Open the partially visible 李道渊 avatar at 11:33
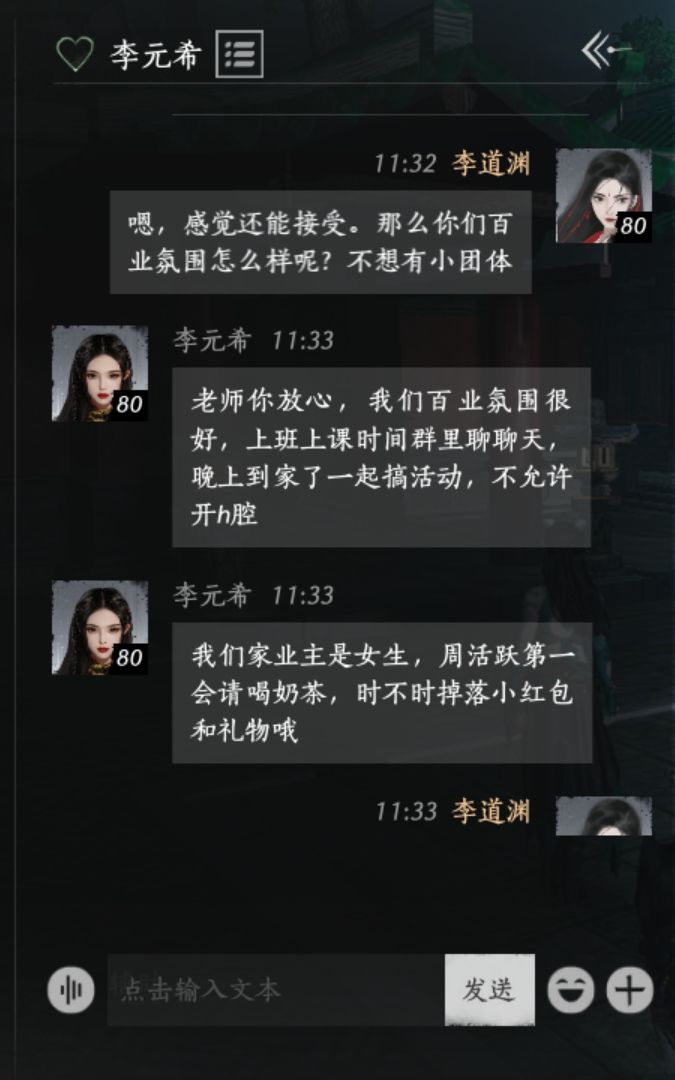Image resolution: width=675 pixels, height=1080 pixels. point(603,816)
